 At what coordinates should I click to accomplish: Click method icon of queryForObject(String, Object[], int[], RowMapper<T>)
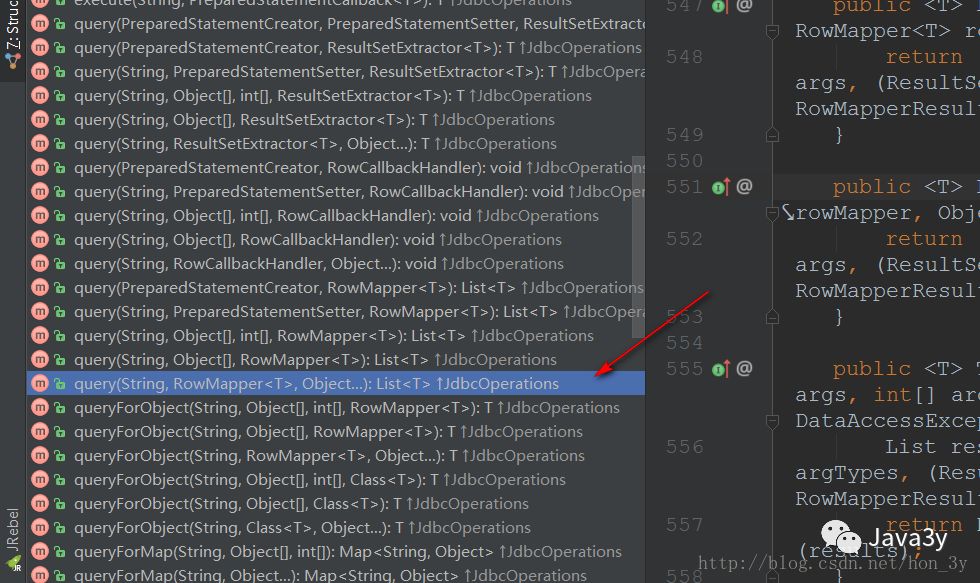pyautogui.click(x=40, y=408)
